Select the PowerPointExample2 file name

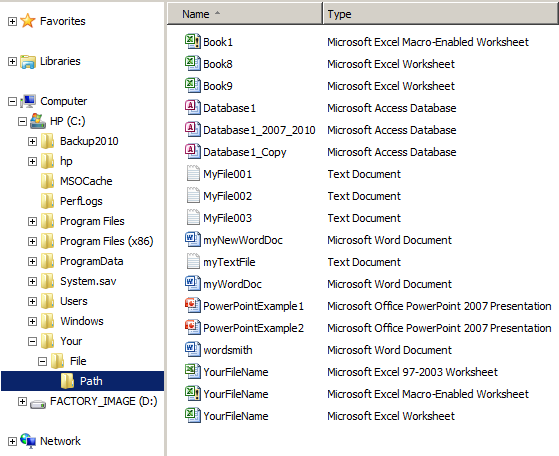tap(253, 328)
